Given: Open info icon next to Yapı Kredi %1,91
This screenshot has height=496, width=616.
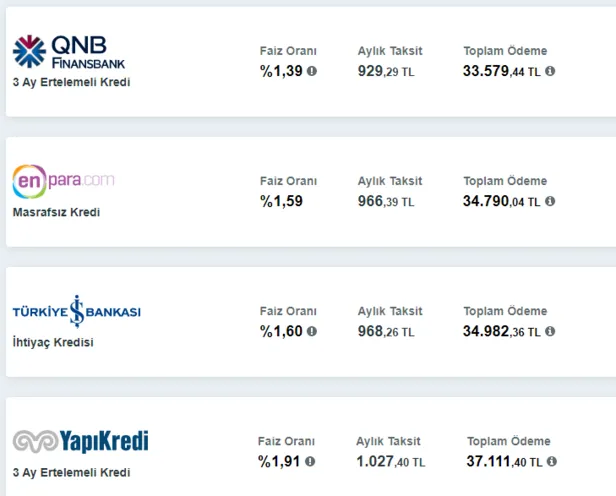Looking at the screenshot, I should pos(311,461).
